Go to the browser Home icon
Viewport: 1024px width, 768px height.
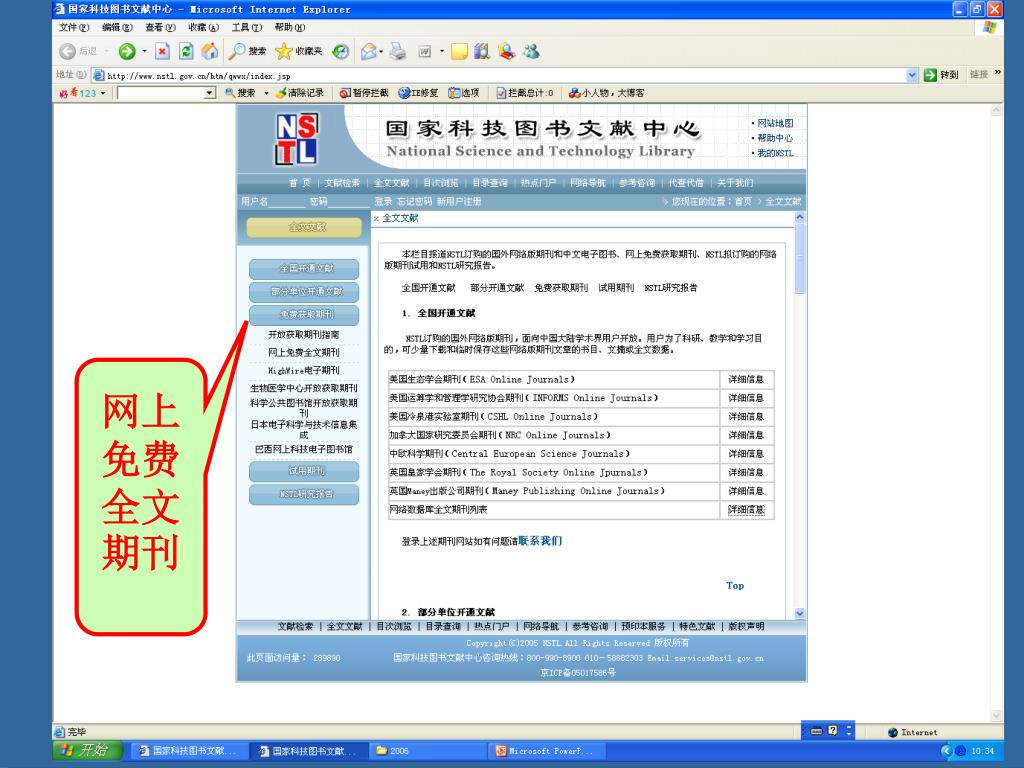point(210,51)
